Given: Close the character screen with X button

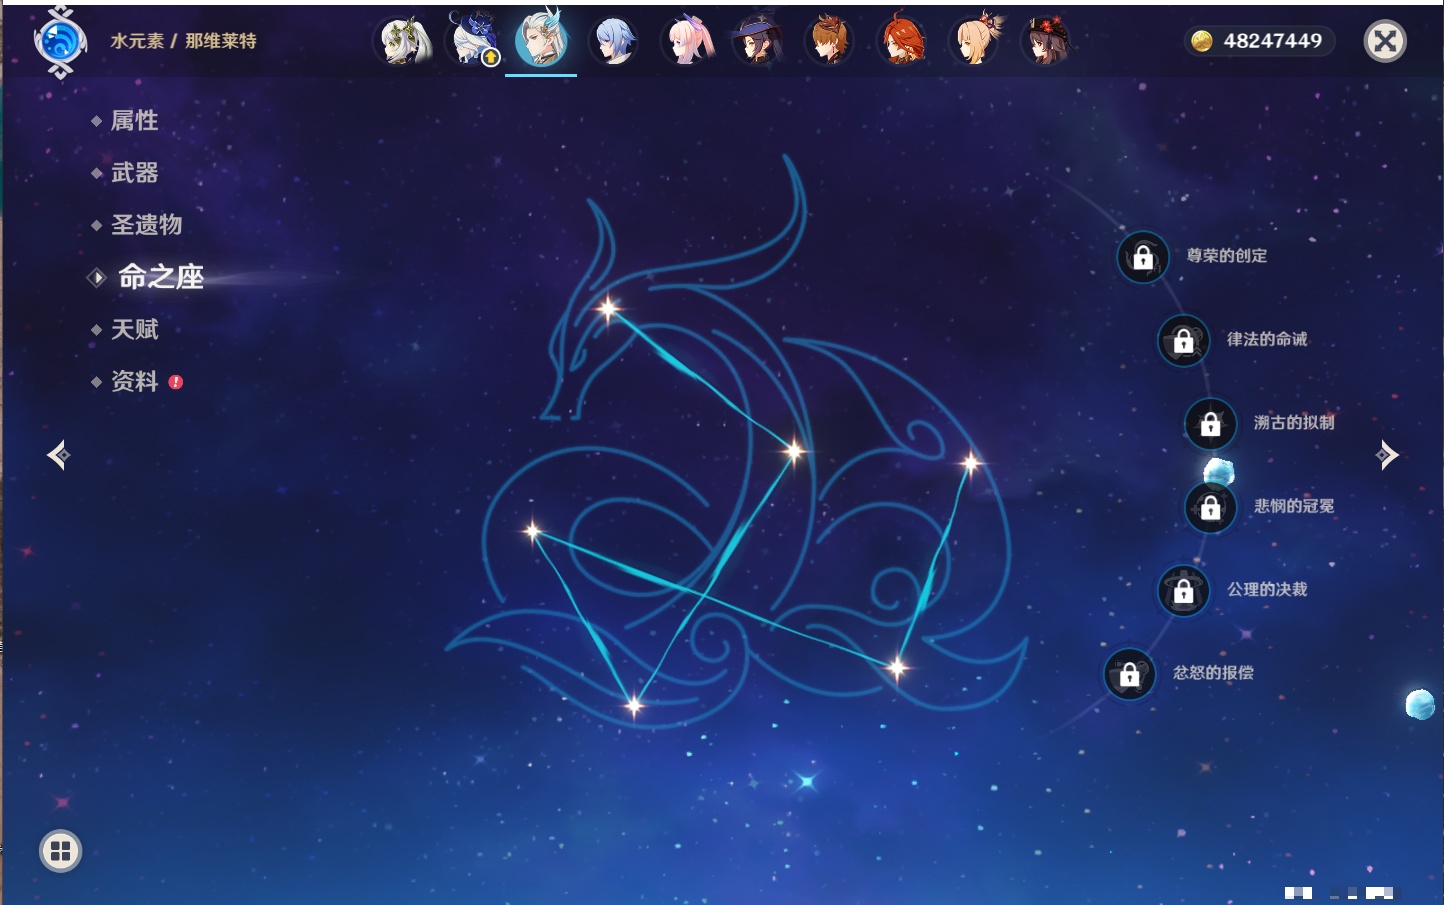Looking at the screenshot, I should click(1385, 41).
